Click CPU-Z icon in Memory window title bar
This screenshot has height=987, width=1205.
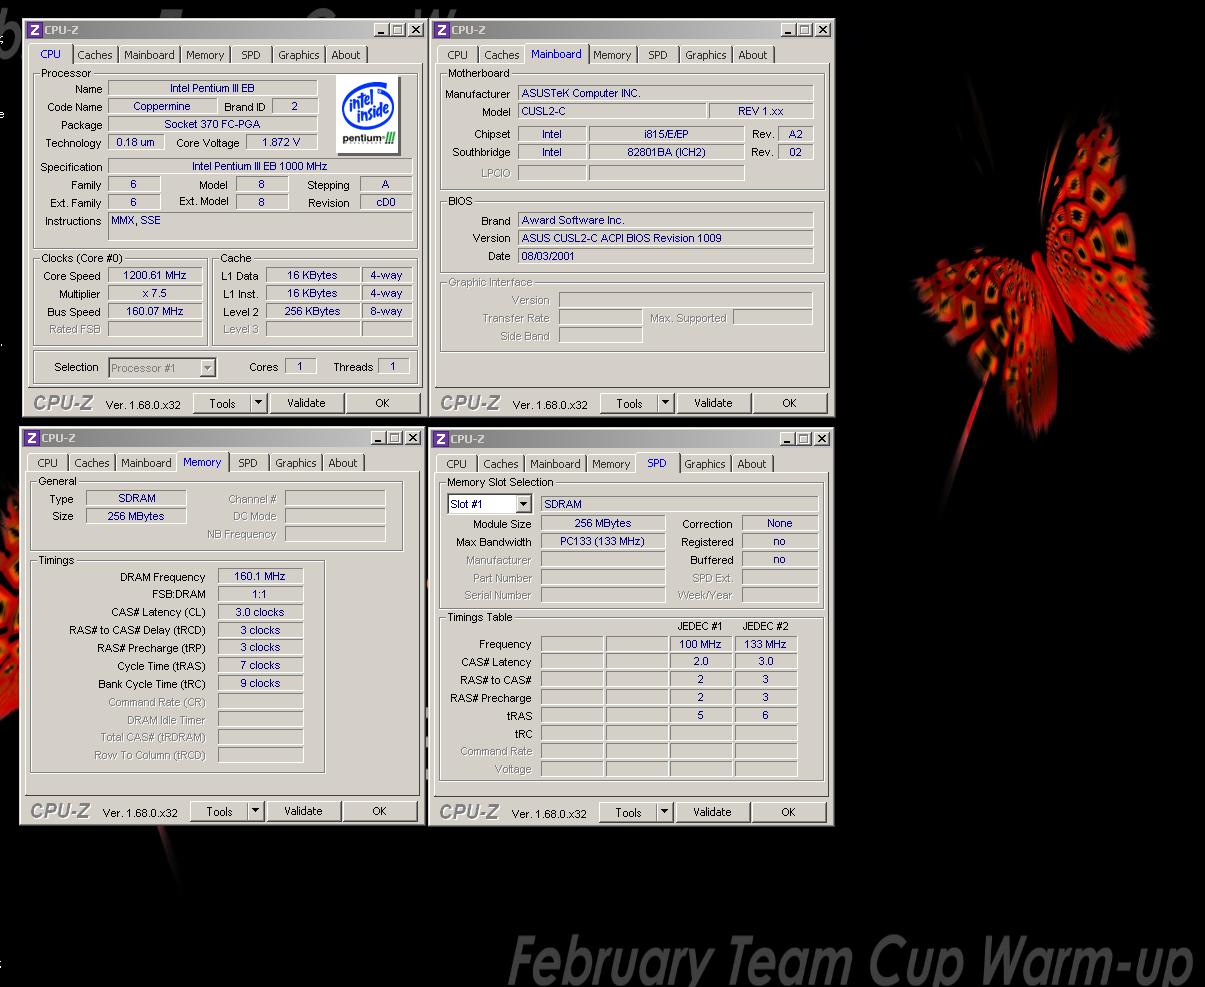(x=31, y=438)
